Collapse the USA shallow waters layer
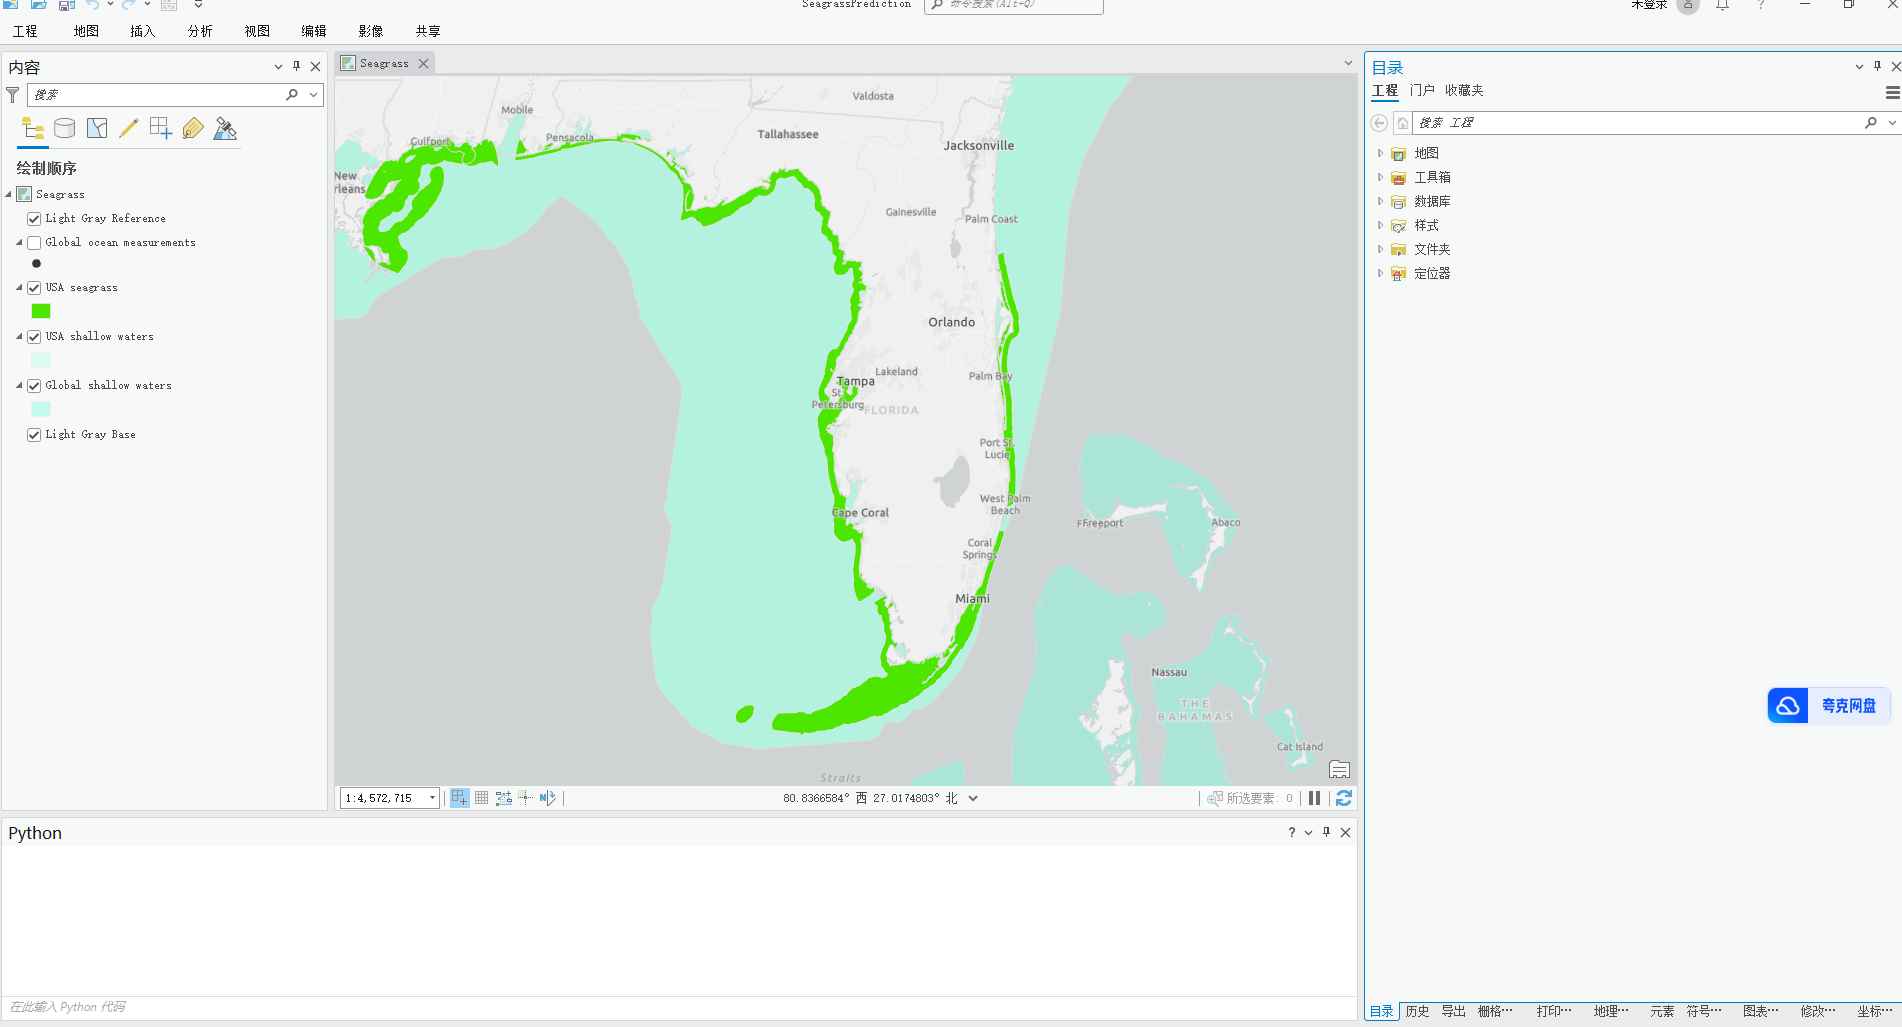The height and width of the screenshot is (1027, 1902). pos(18,336)
